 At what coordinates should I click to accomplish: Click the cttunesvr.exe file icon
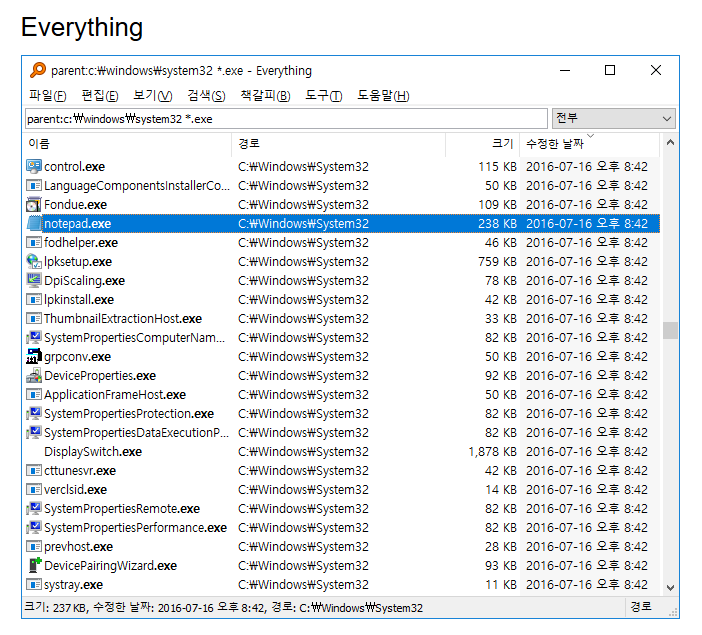point(34,471)
